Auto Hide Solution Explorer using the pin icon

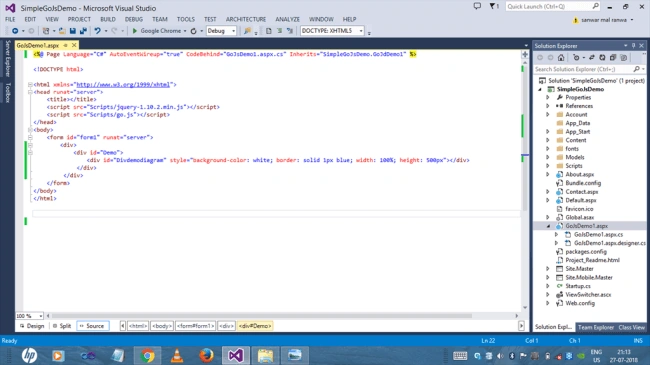click(633, 46)
